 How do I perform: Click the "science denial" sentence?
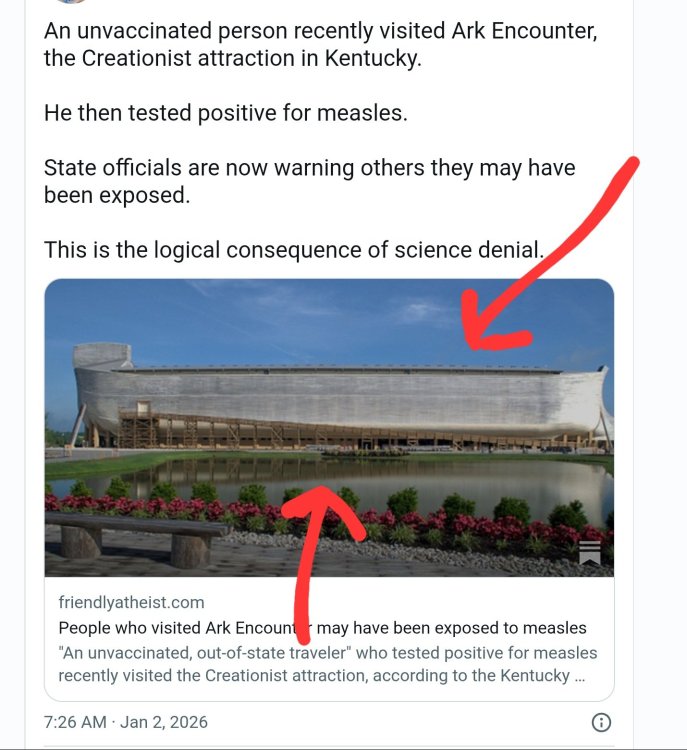pyautogui.click(x=294, y=250)
